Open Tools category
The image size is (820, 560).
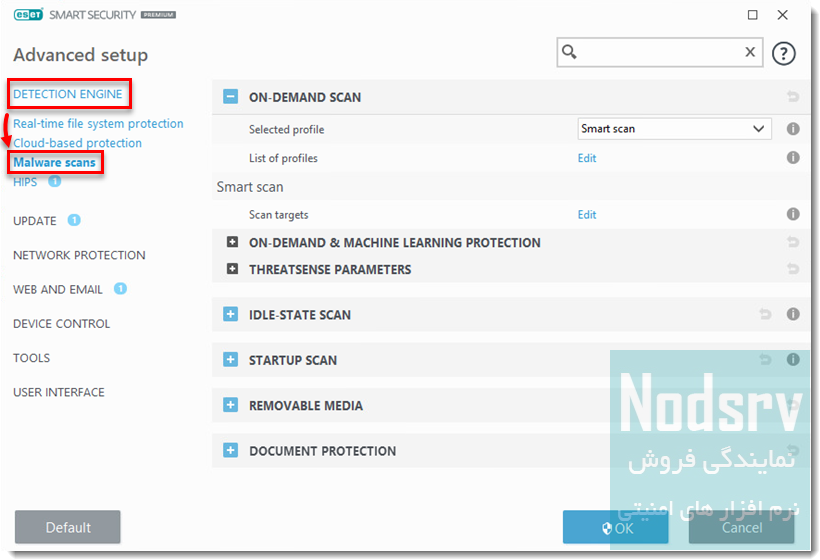point(31,358)
